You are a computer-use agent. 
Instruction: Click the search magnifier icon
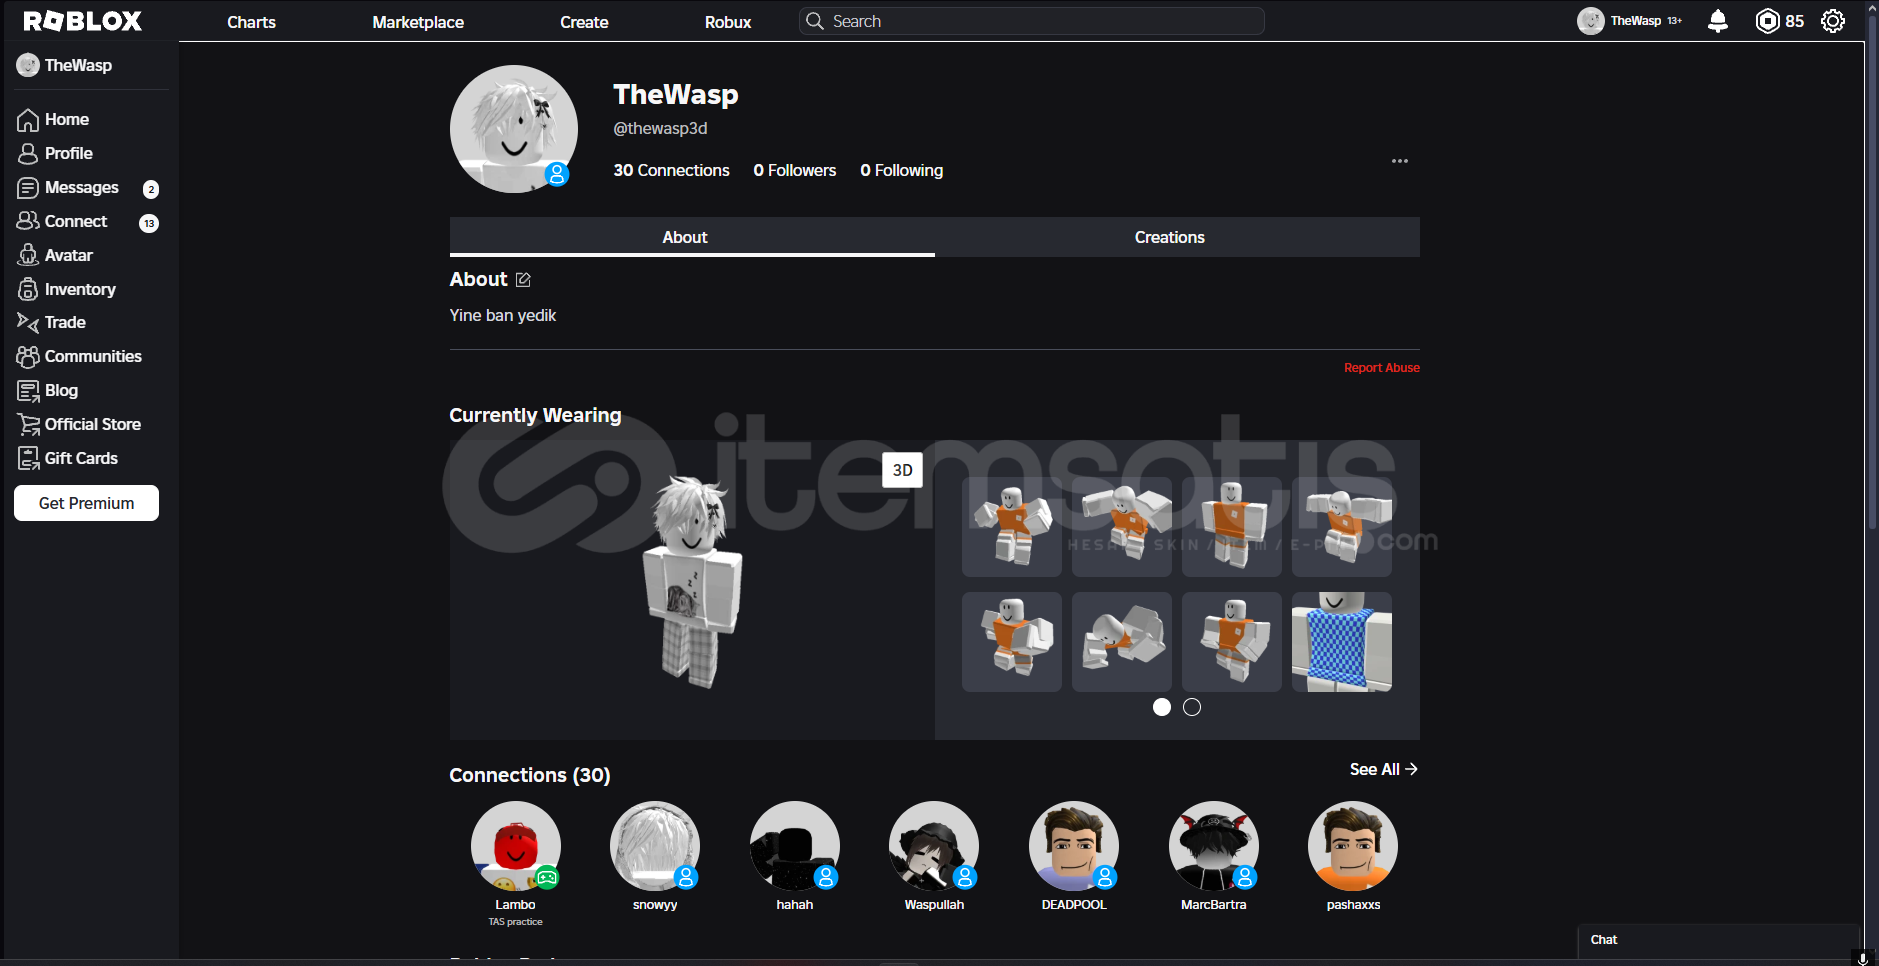click(x=815, y=21)
